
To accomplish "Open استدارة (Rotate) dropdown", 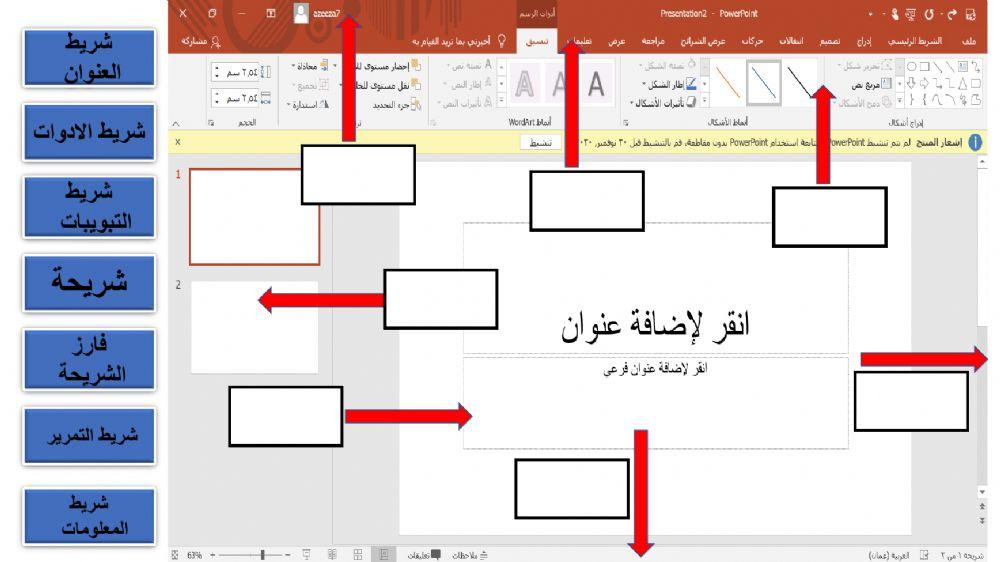I will pyautogui.click(x=308, y=105).
